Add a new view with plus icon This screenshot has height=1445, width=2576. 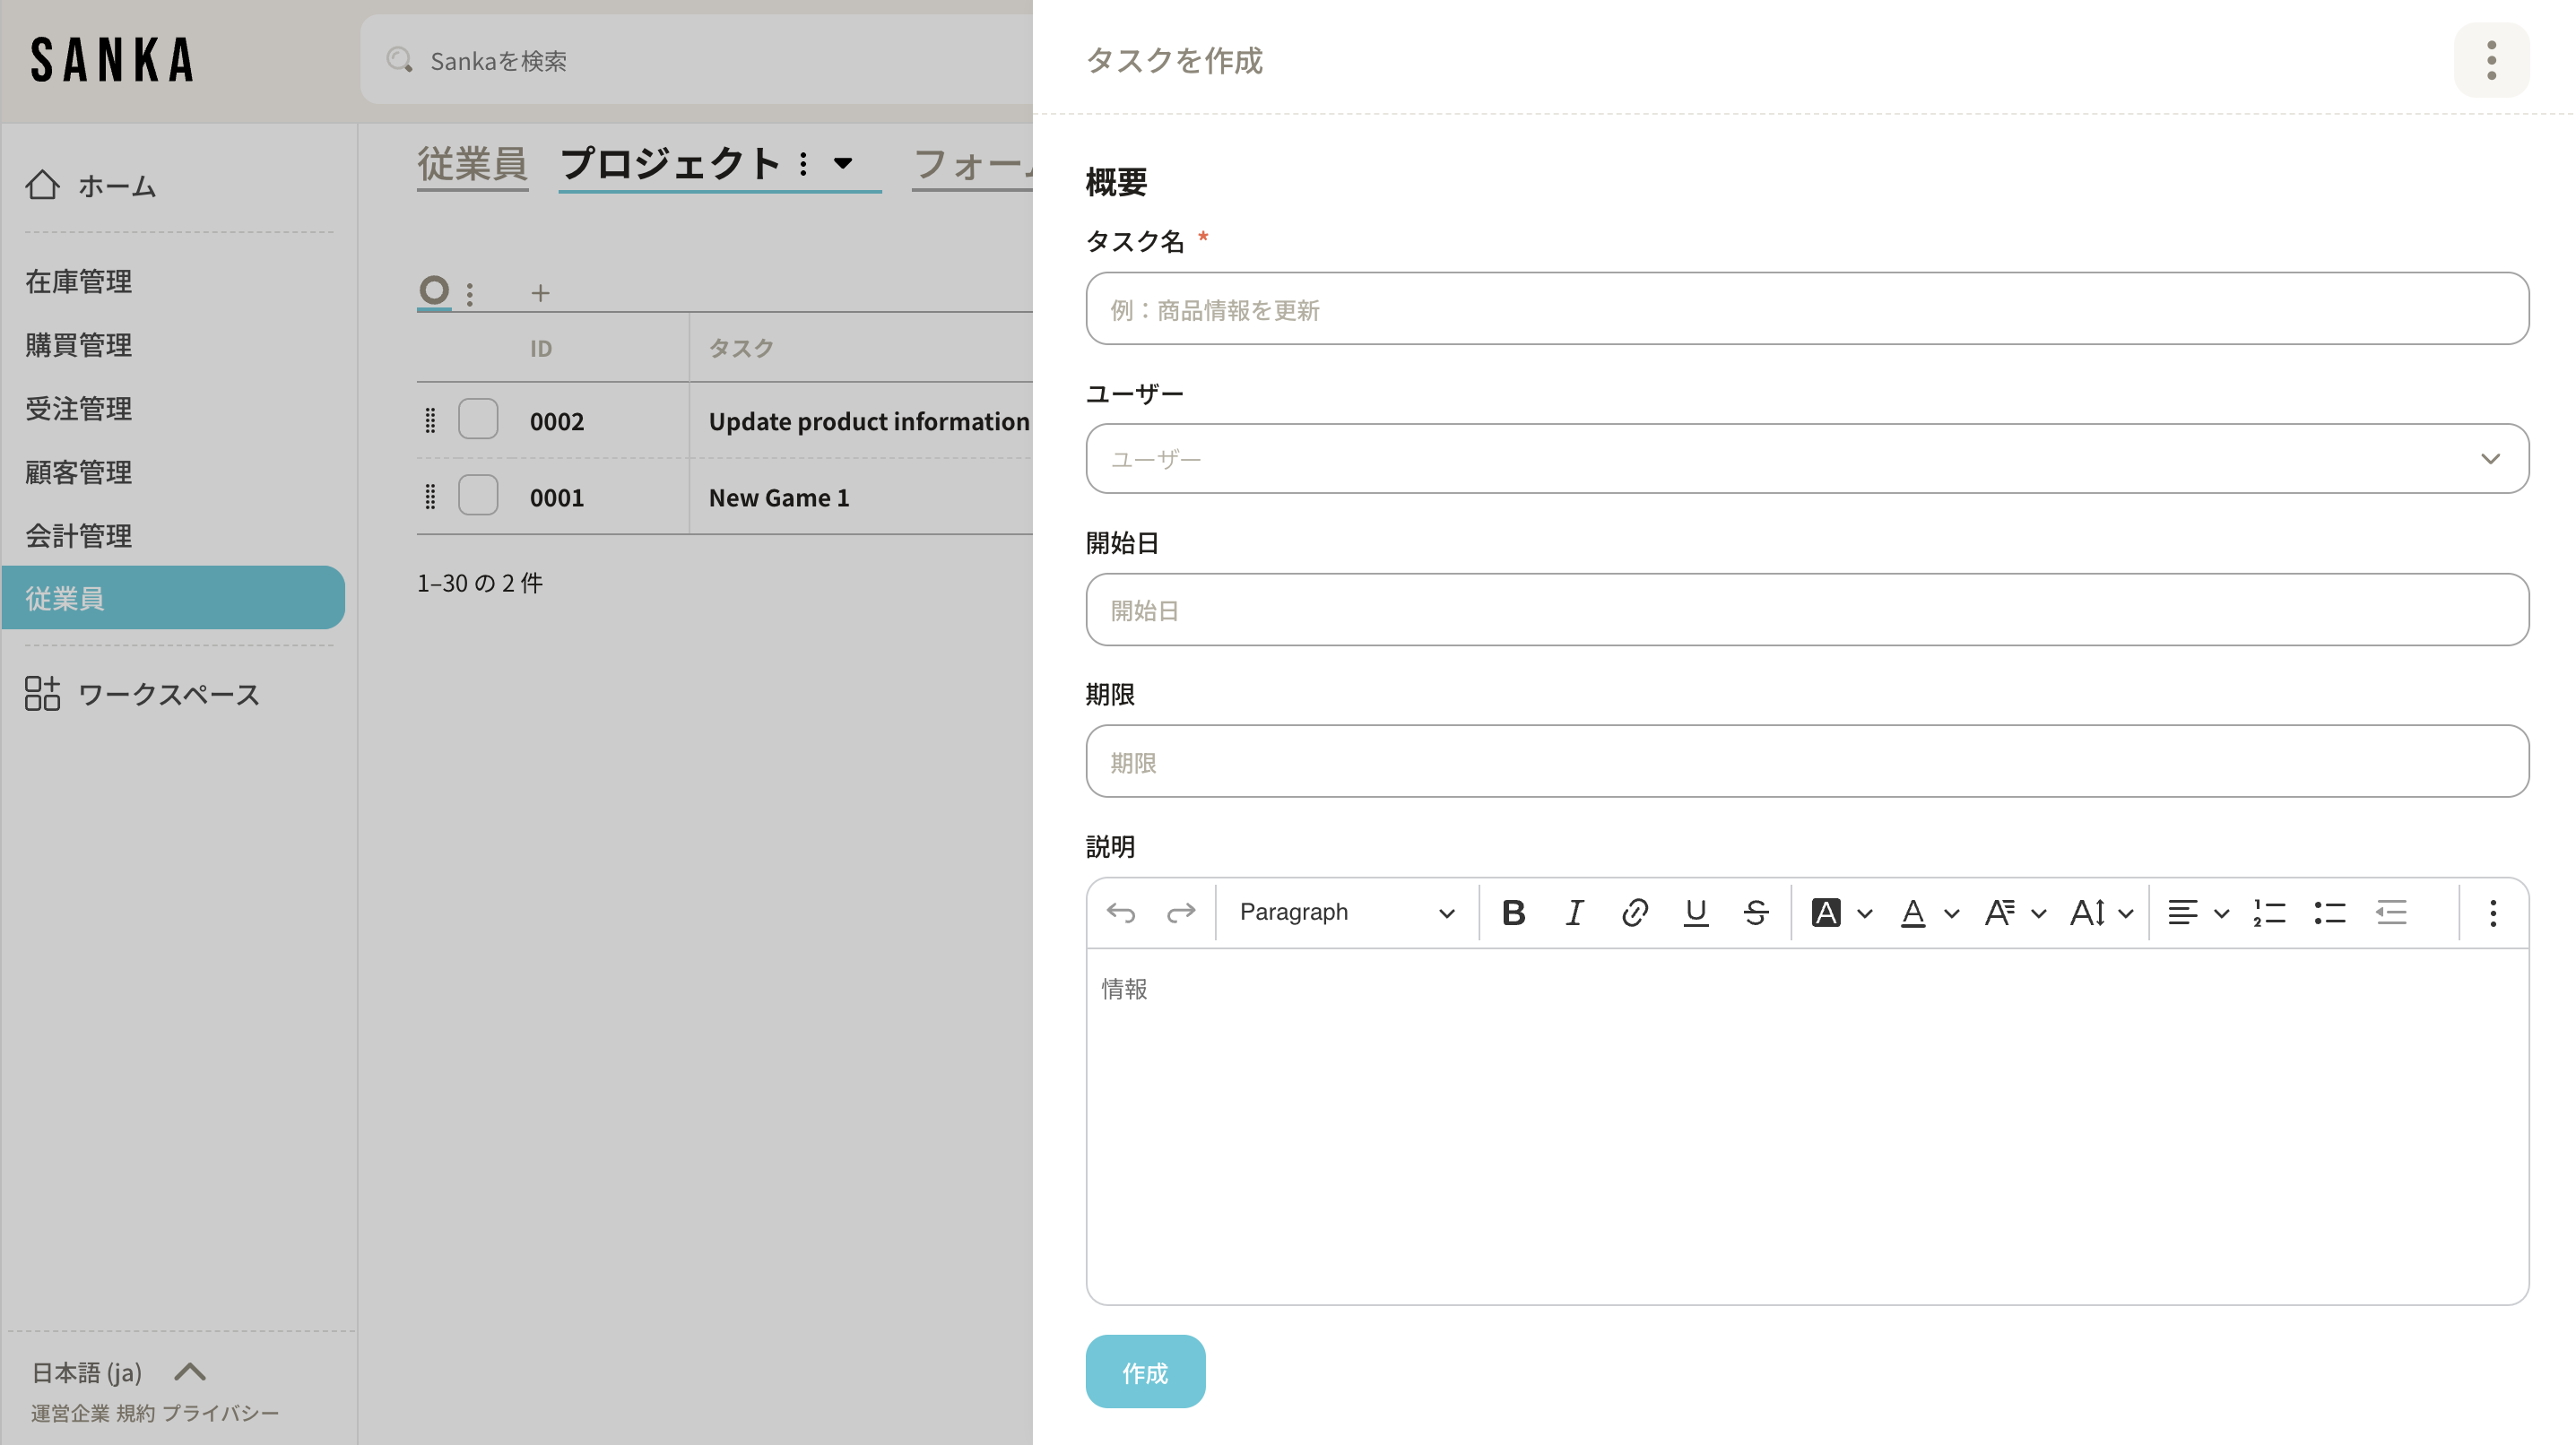point(540,292)
